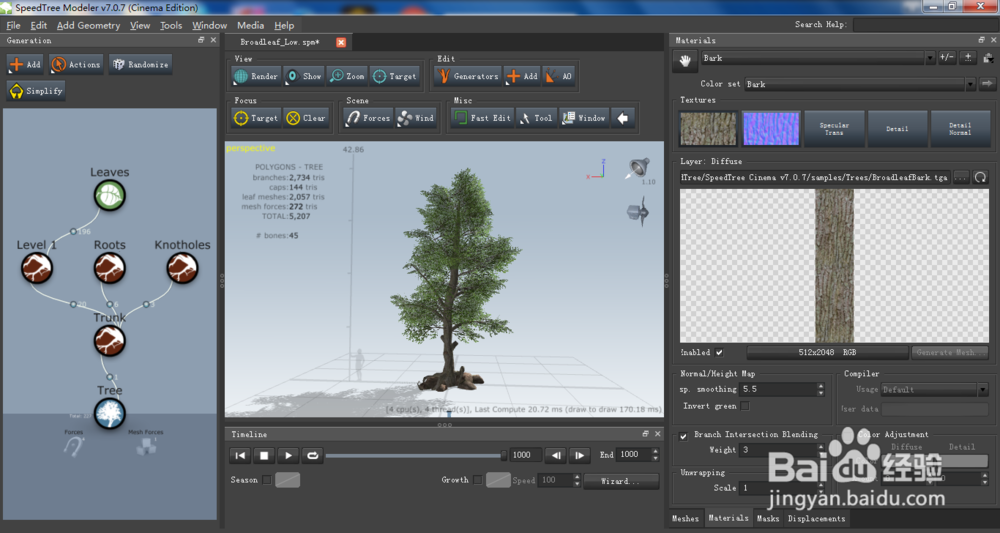
Task: Click the Edit Add button
Action: pos(522,76)
